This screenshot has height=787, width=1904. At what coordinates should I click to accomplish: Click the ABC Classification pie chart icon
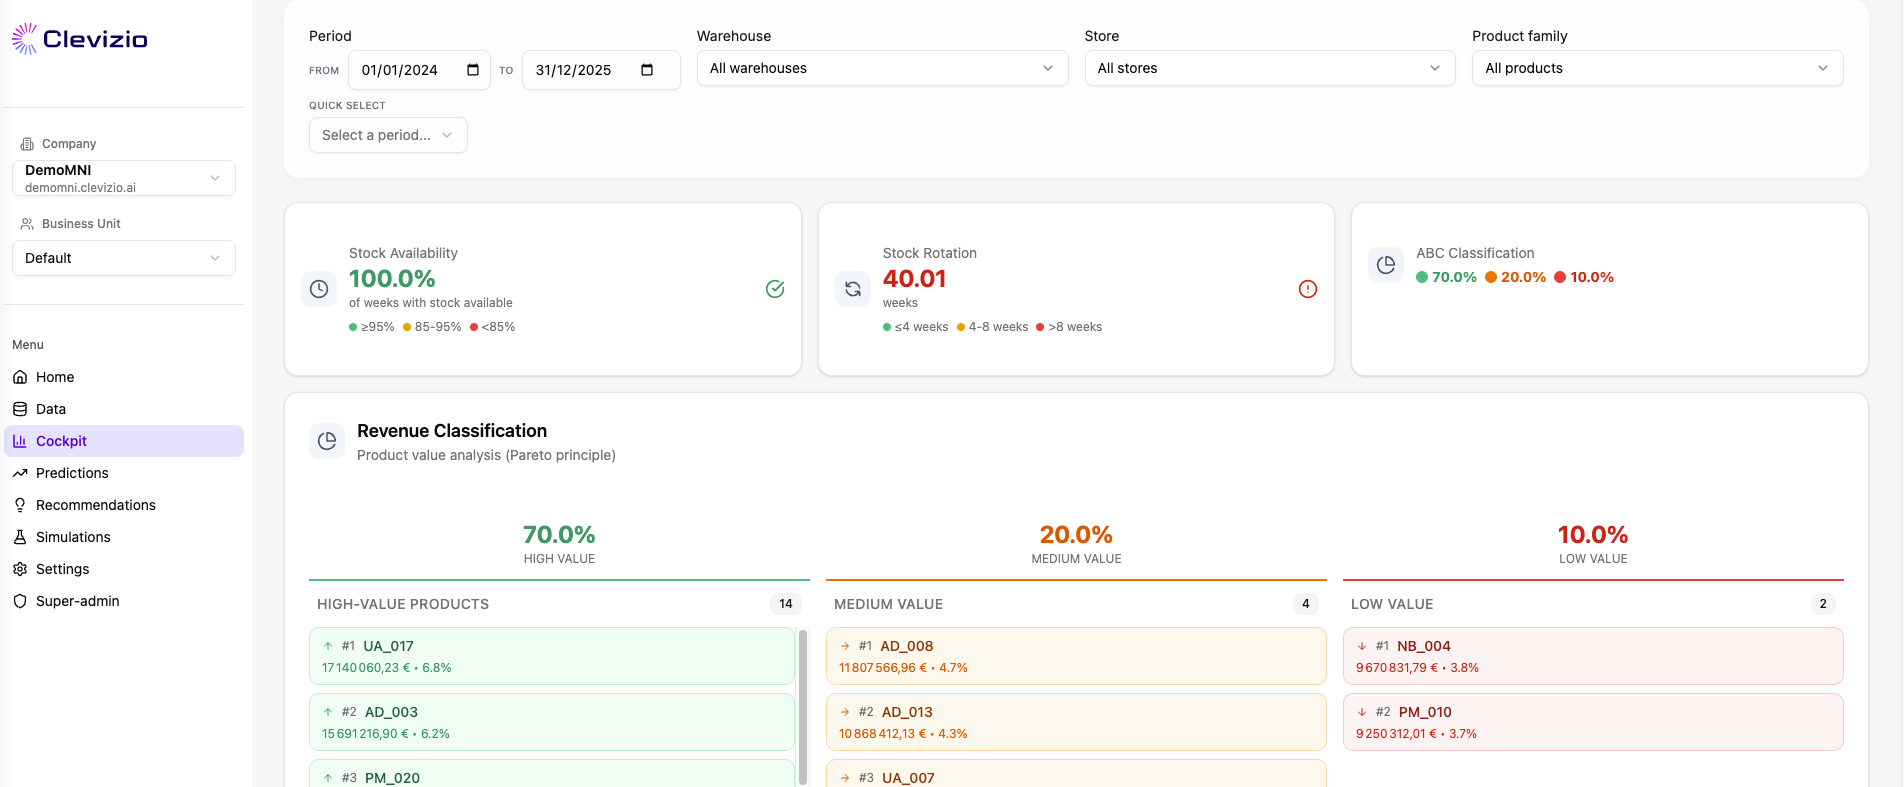point(1386,265)
